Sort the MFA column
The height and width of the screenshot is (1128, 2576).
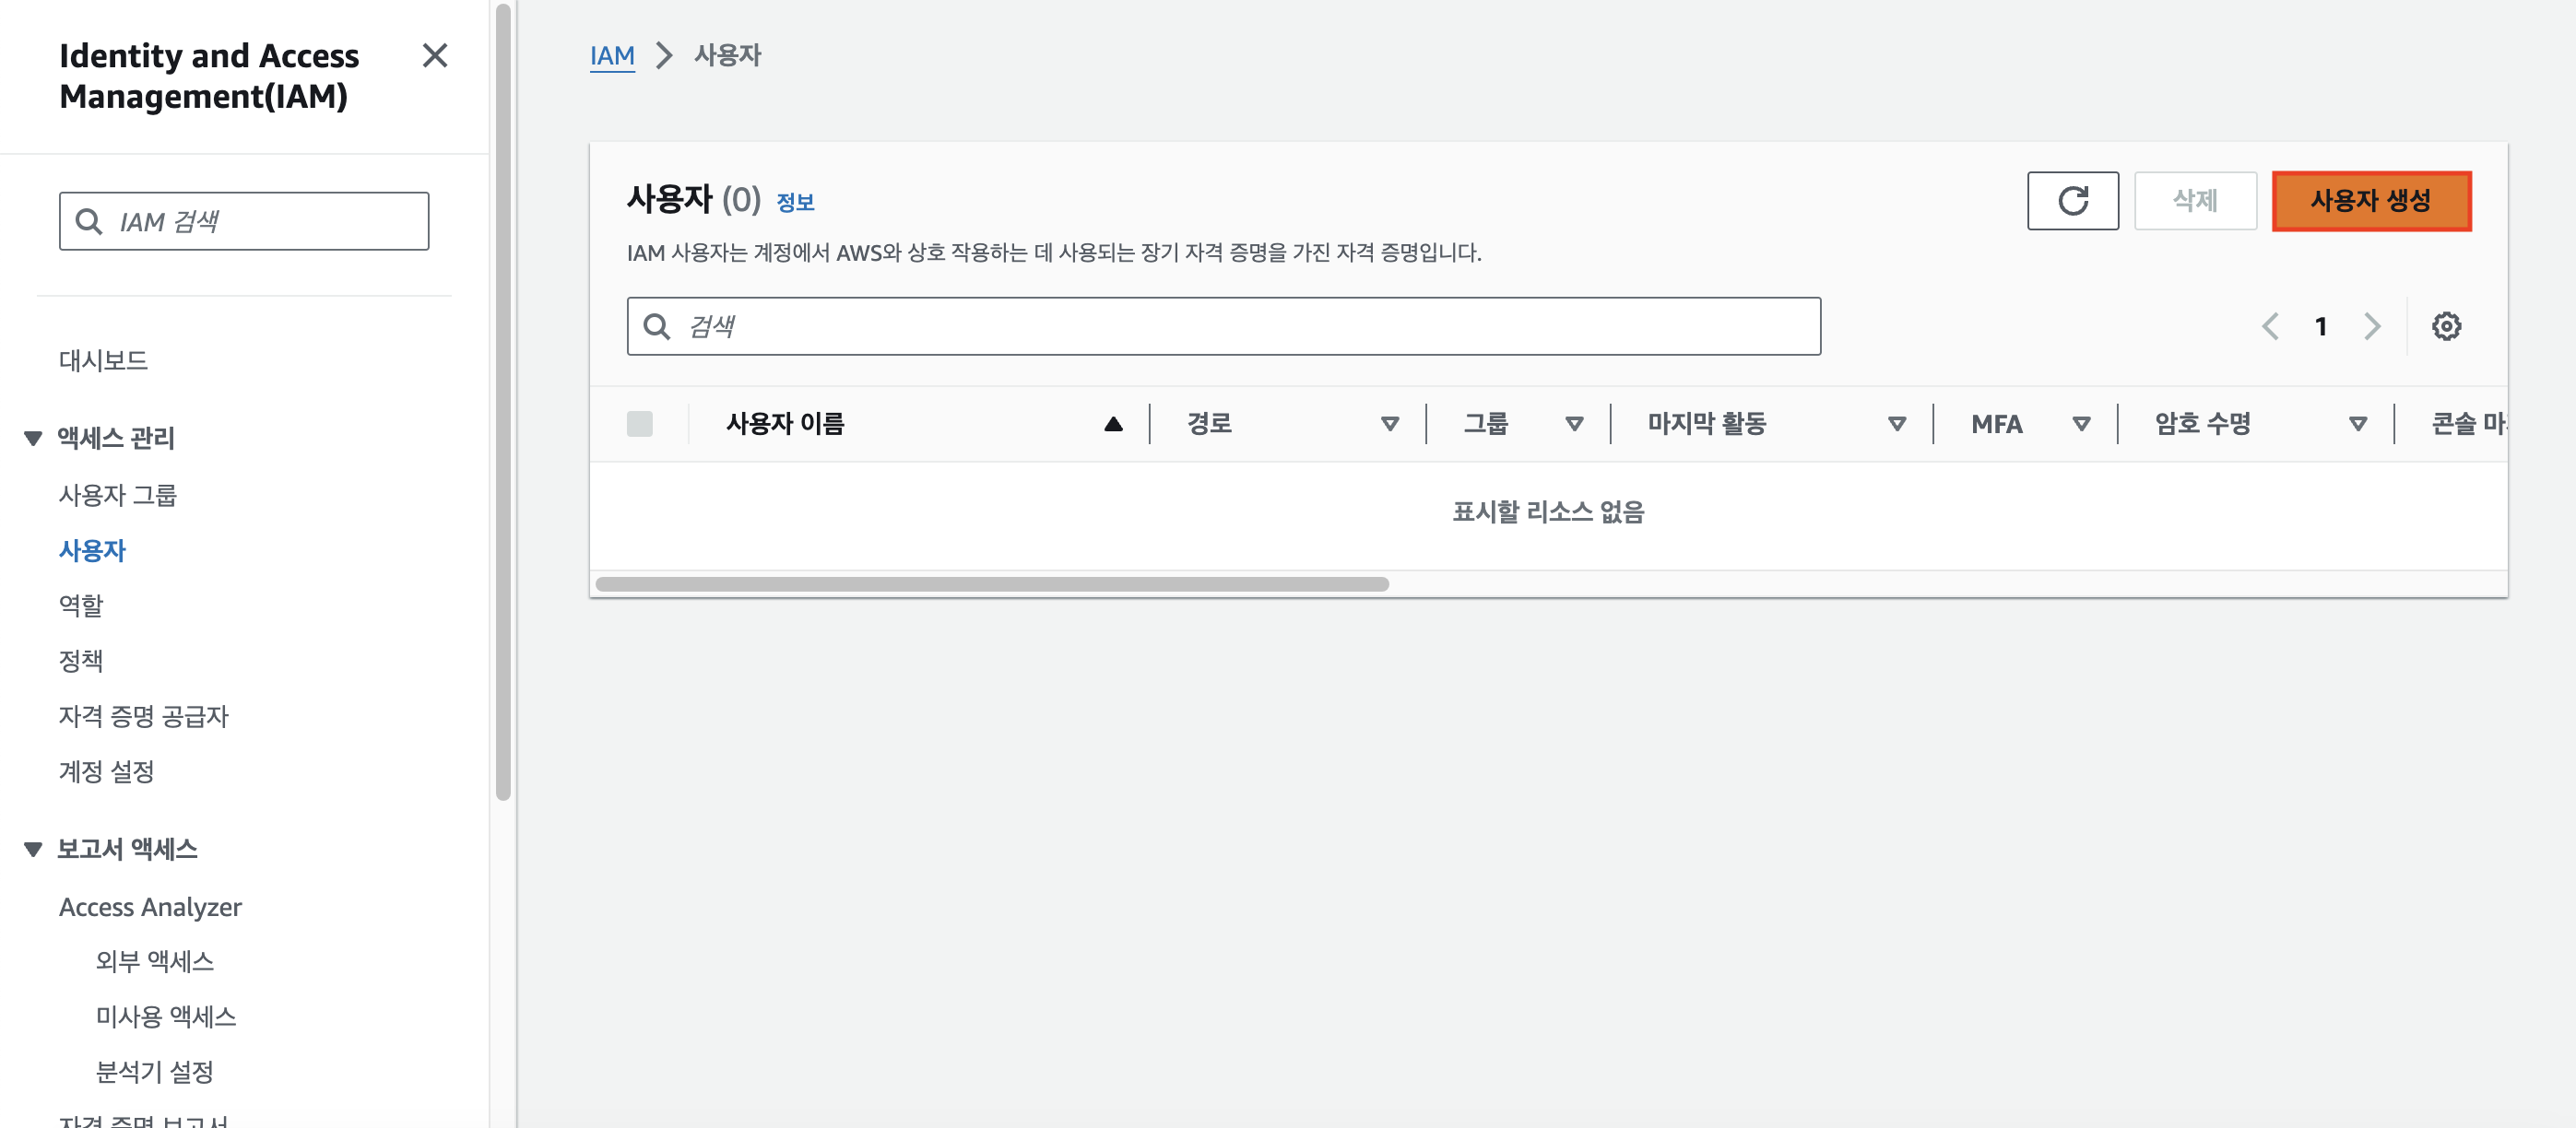tap(2081, 424)
